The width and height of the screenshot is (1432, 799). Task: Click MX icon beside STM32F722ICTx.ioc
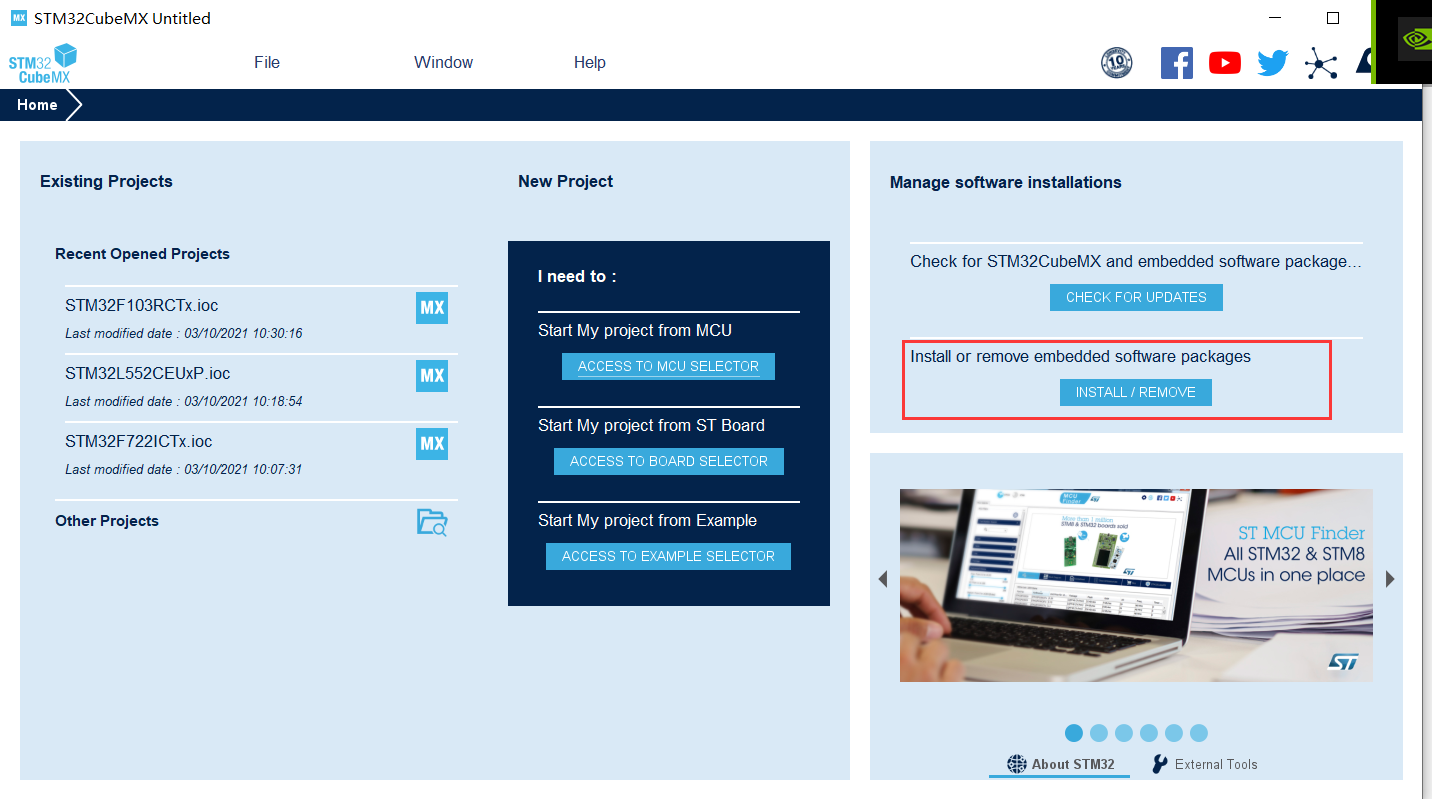point(432,444)
